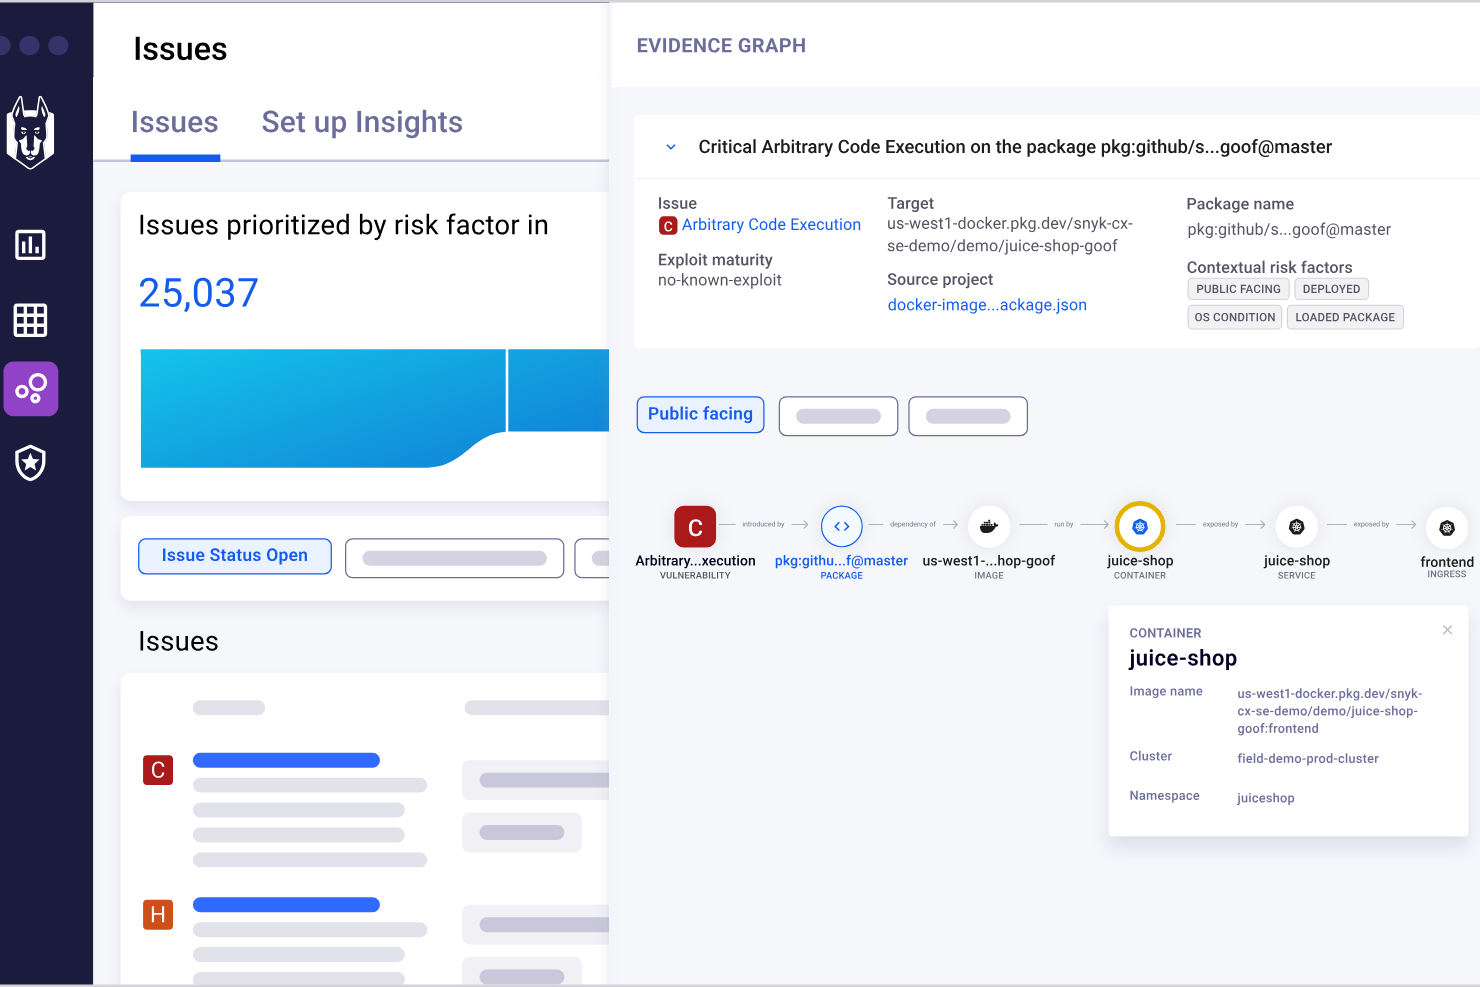Viewport: 1480px width, 987px height.
Task: Click the 25,037 issues count
Action: (198, 293)
